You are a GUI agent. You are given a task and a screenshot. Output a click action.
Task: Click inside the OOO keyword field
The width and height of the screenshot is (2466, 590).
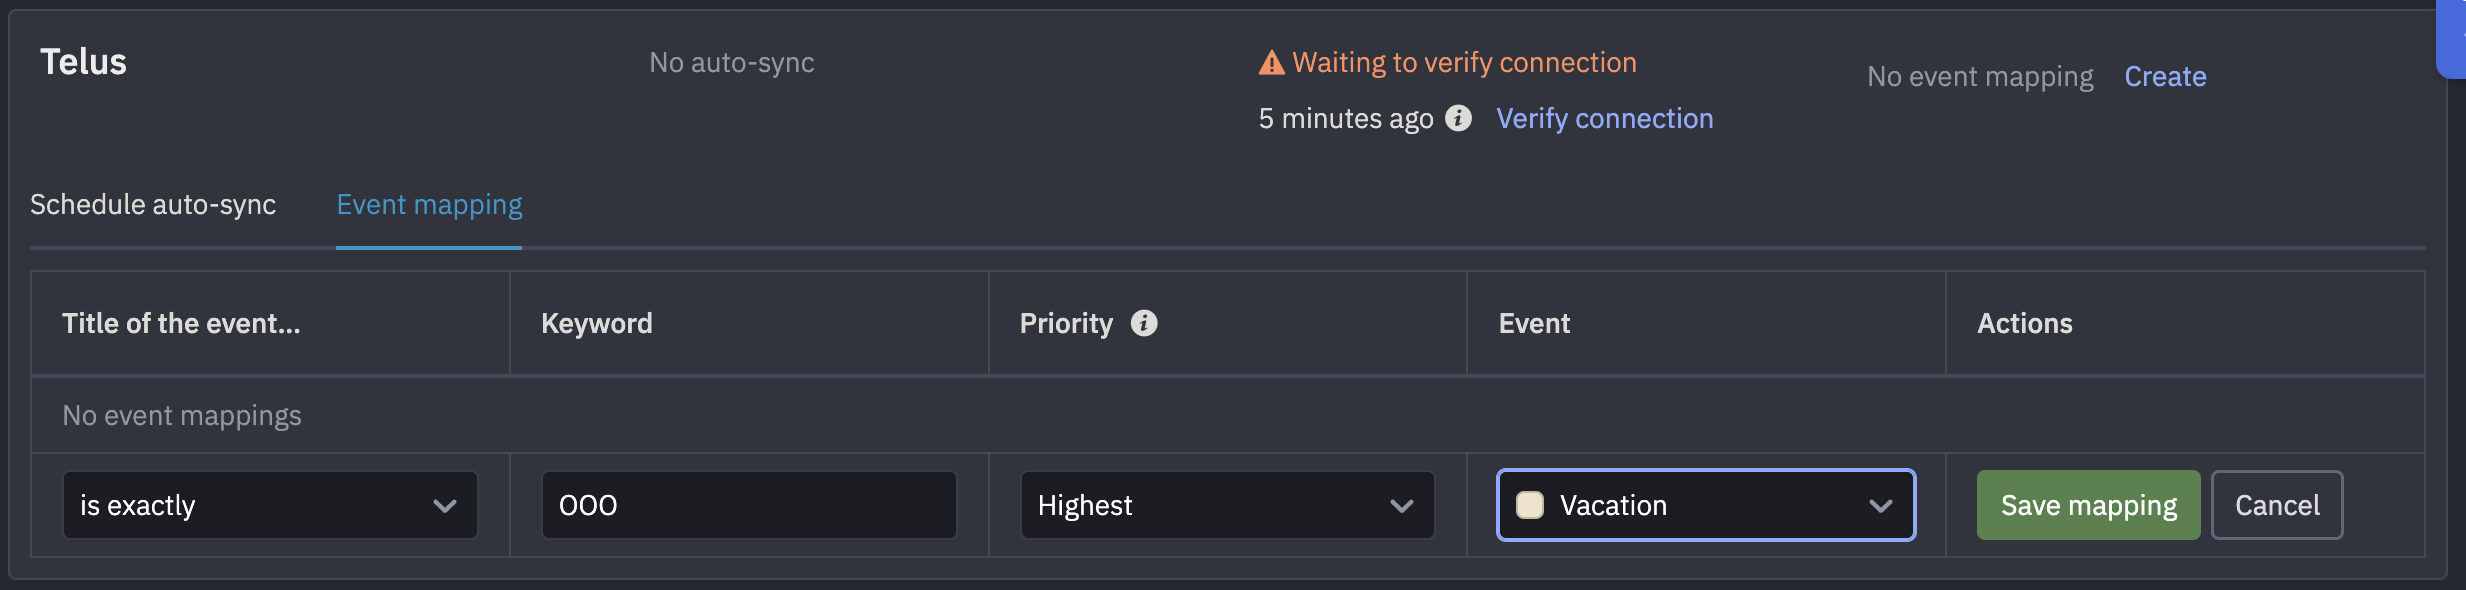746,505
